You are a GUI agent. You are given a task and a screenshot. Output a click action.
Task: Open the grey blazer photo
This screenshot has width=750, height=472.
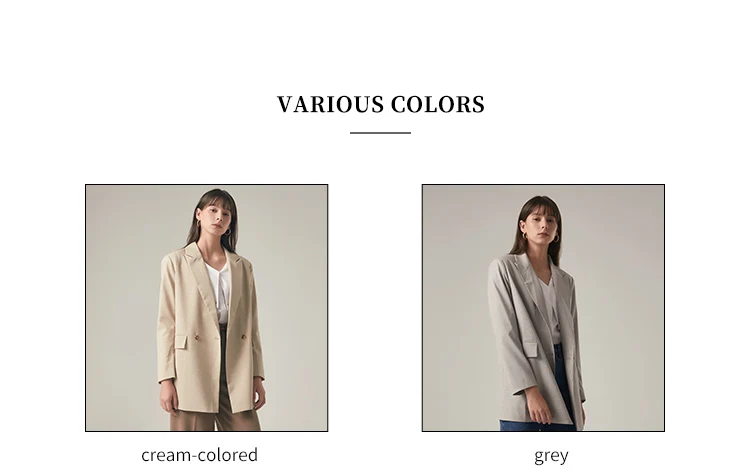coord(543,308)
